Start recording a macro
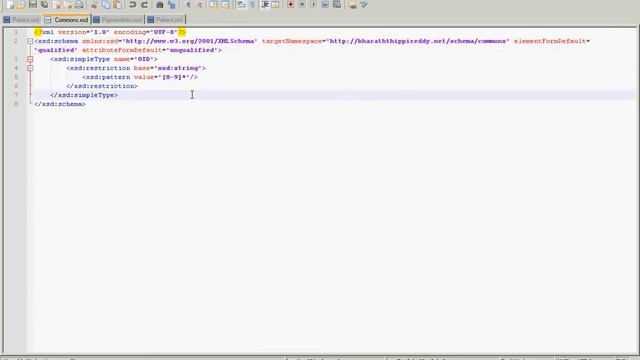 pos(291,5)
